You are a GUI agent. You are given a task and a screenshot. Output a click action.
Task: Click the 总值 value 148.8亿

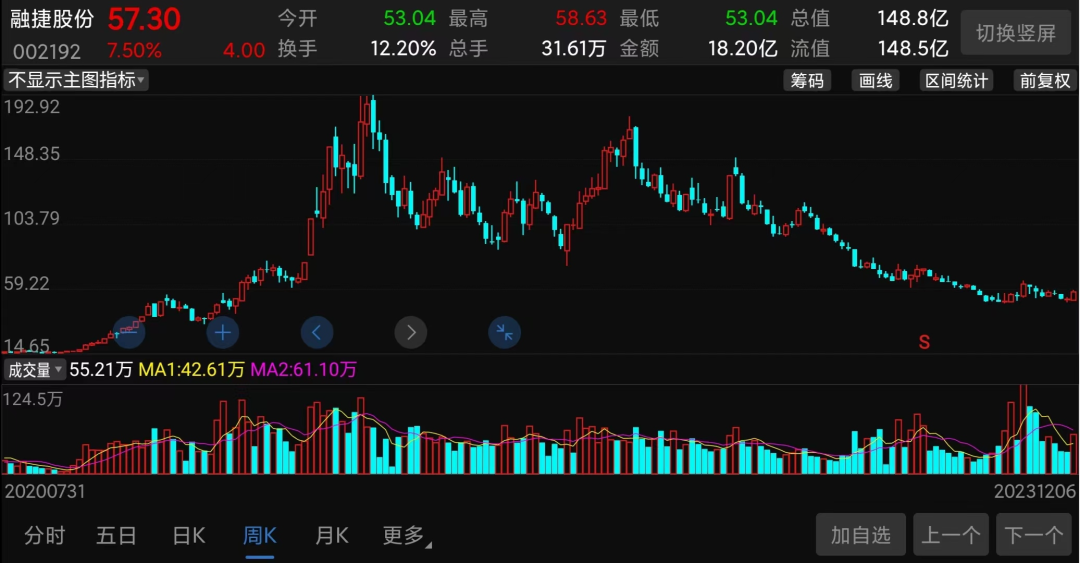[913, 18]
